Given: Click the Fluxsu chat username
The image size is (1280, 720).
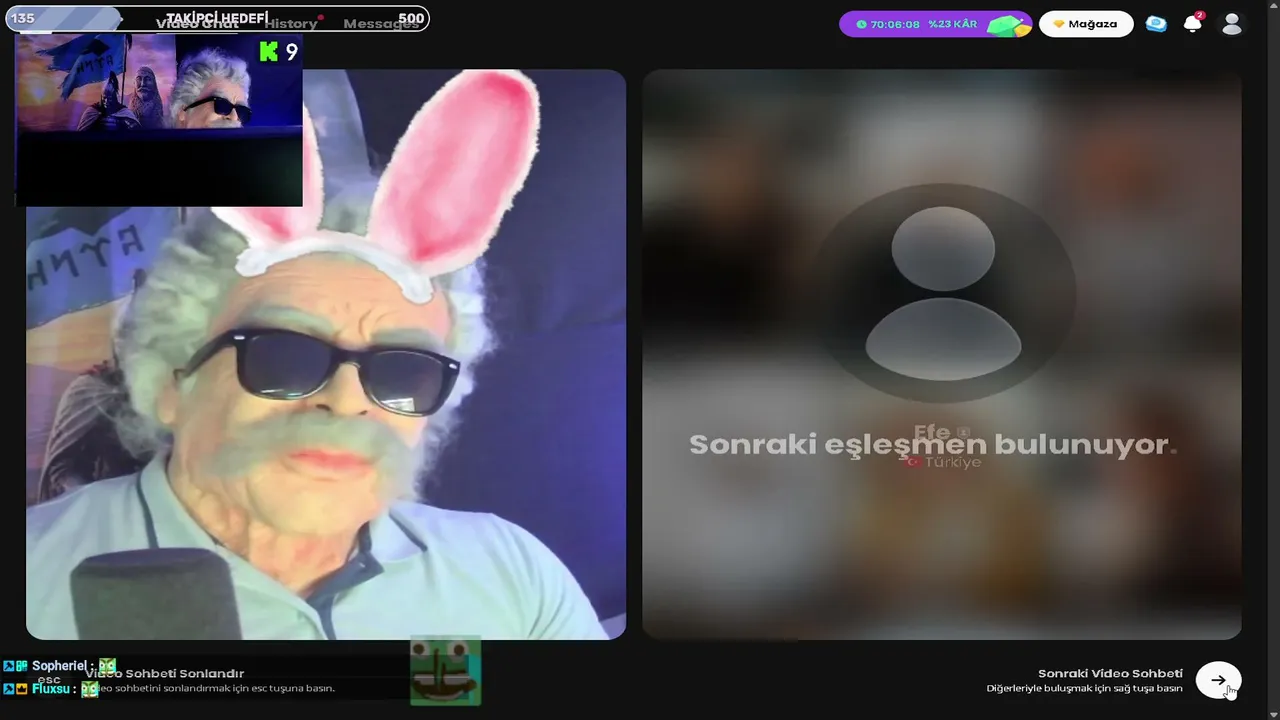Looking at the screenshot, I should click(51, 689).
